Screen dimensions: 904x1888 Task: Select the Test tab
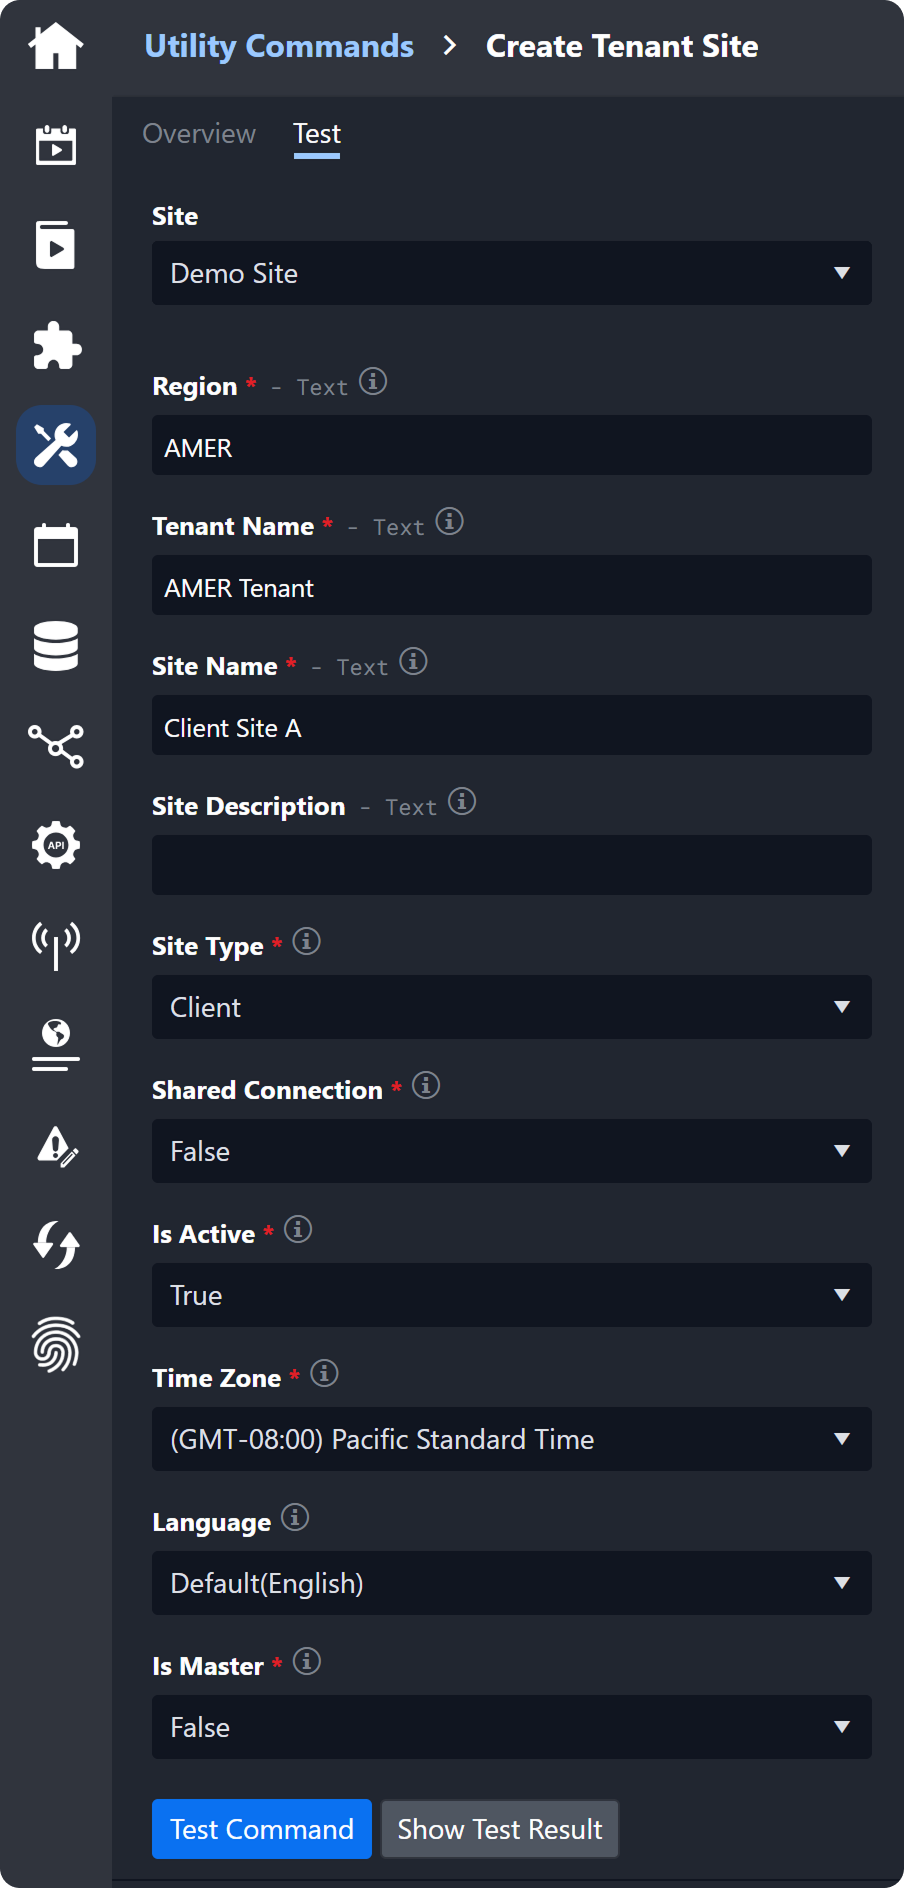(317, 134)
